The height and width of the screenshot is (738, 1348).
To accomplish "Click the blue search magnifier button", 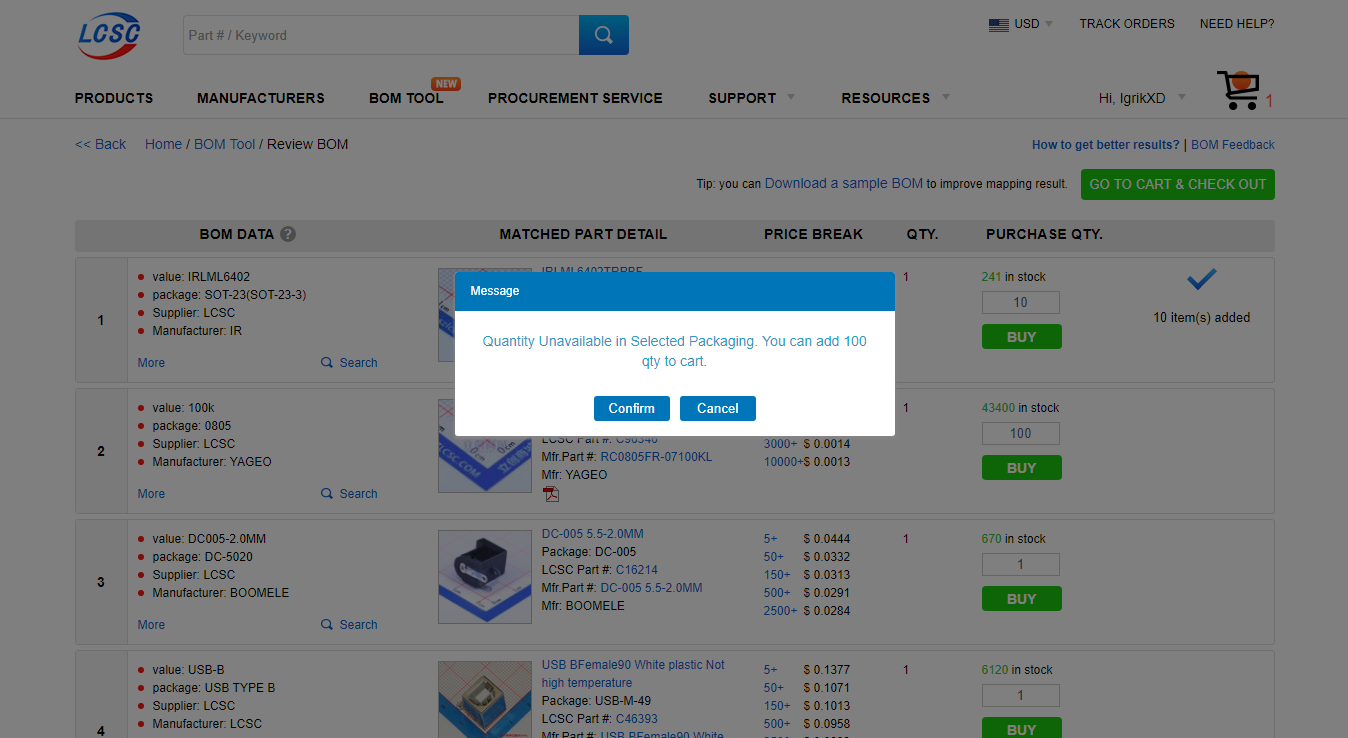I will click(604, 35).
